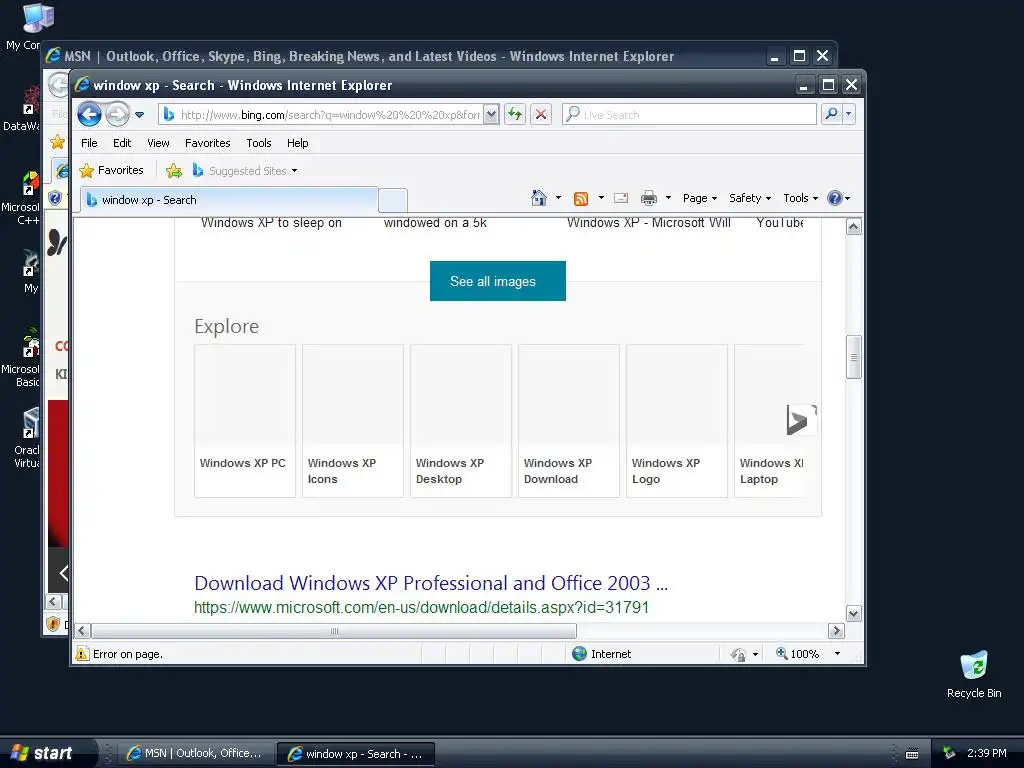Open the Edit menu
Image resolution: width=1024 pixels, height=768 pixels.
pos(122,143)
